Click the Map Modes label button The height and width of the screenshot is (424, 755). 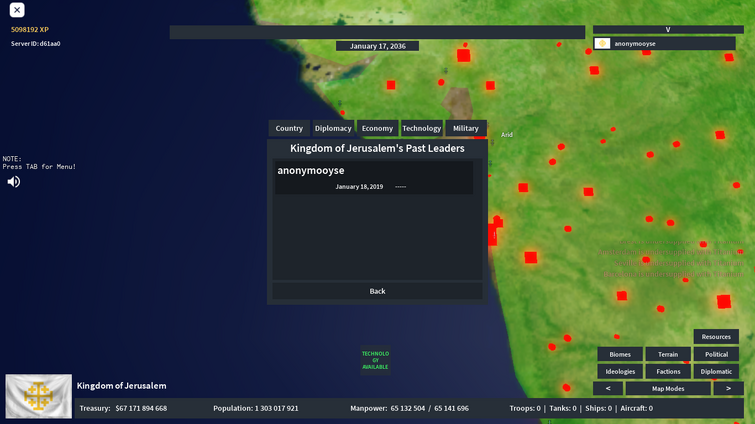(668, 388)
